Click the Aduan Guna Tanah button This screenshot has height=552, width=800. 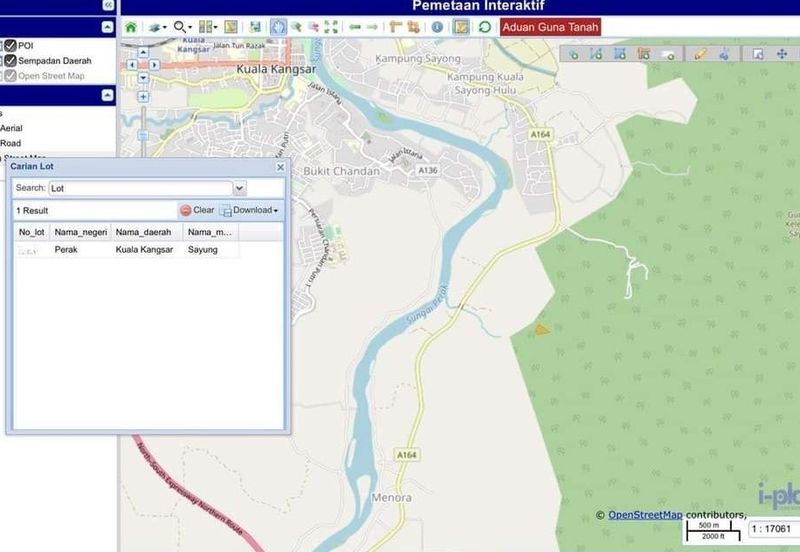pos(550,27)
